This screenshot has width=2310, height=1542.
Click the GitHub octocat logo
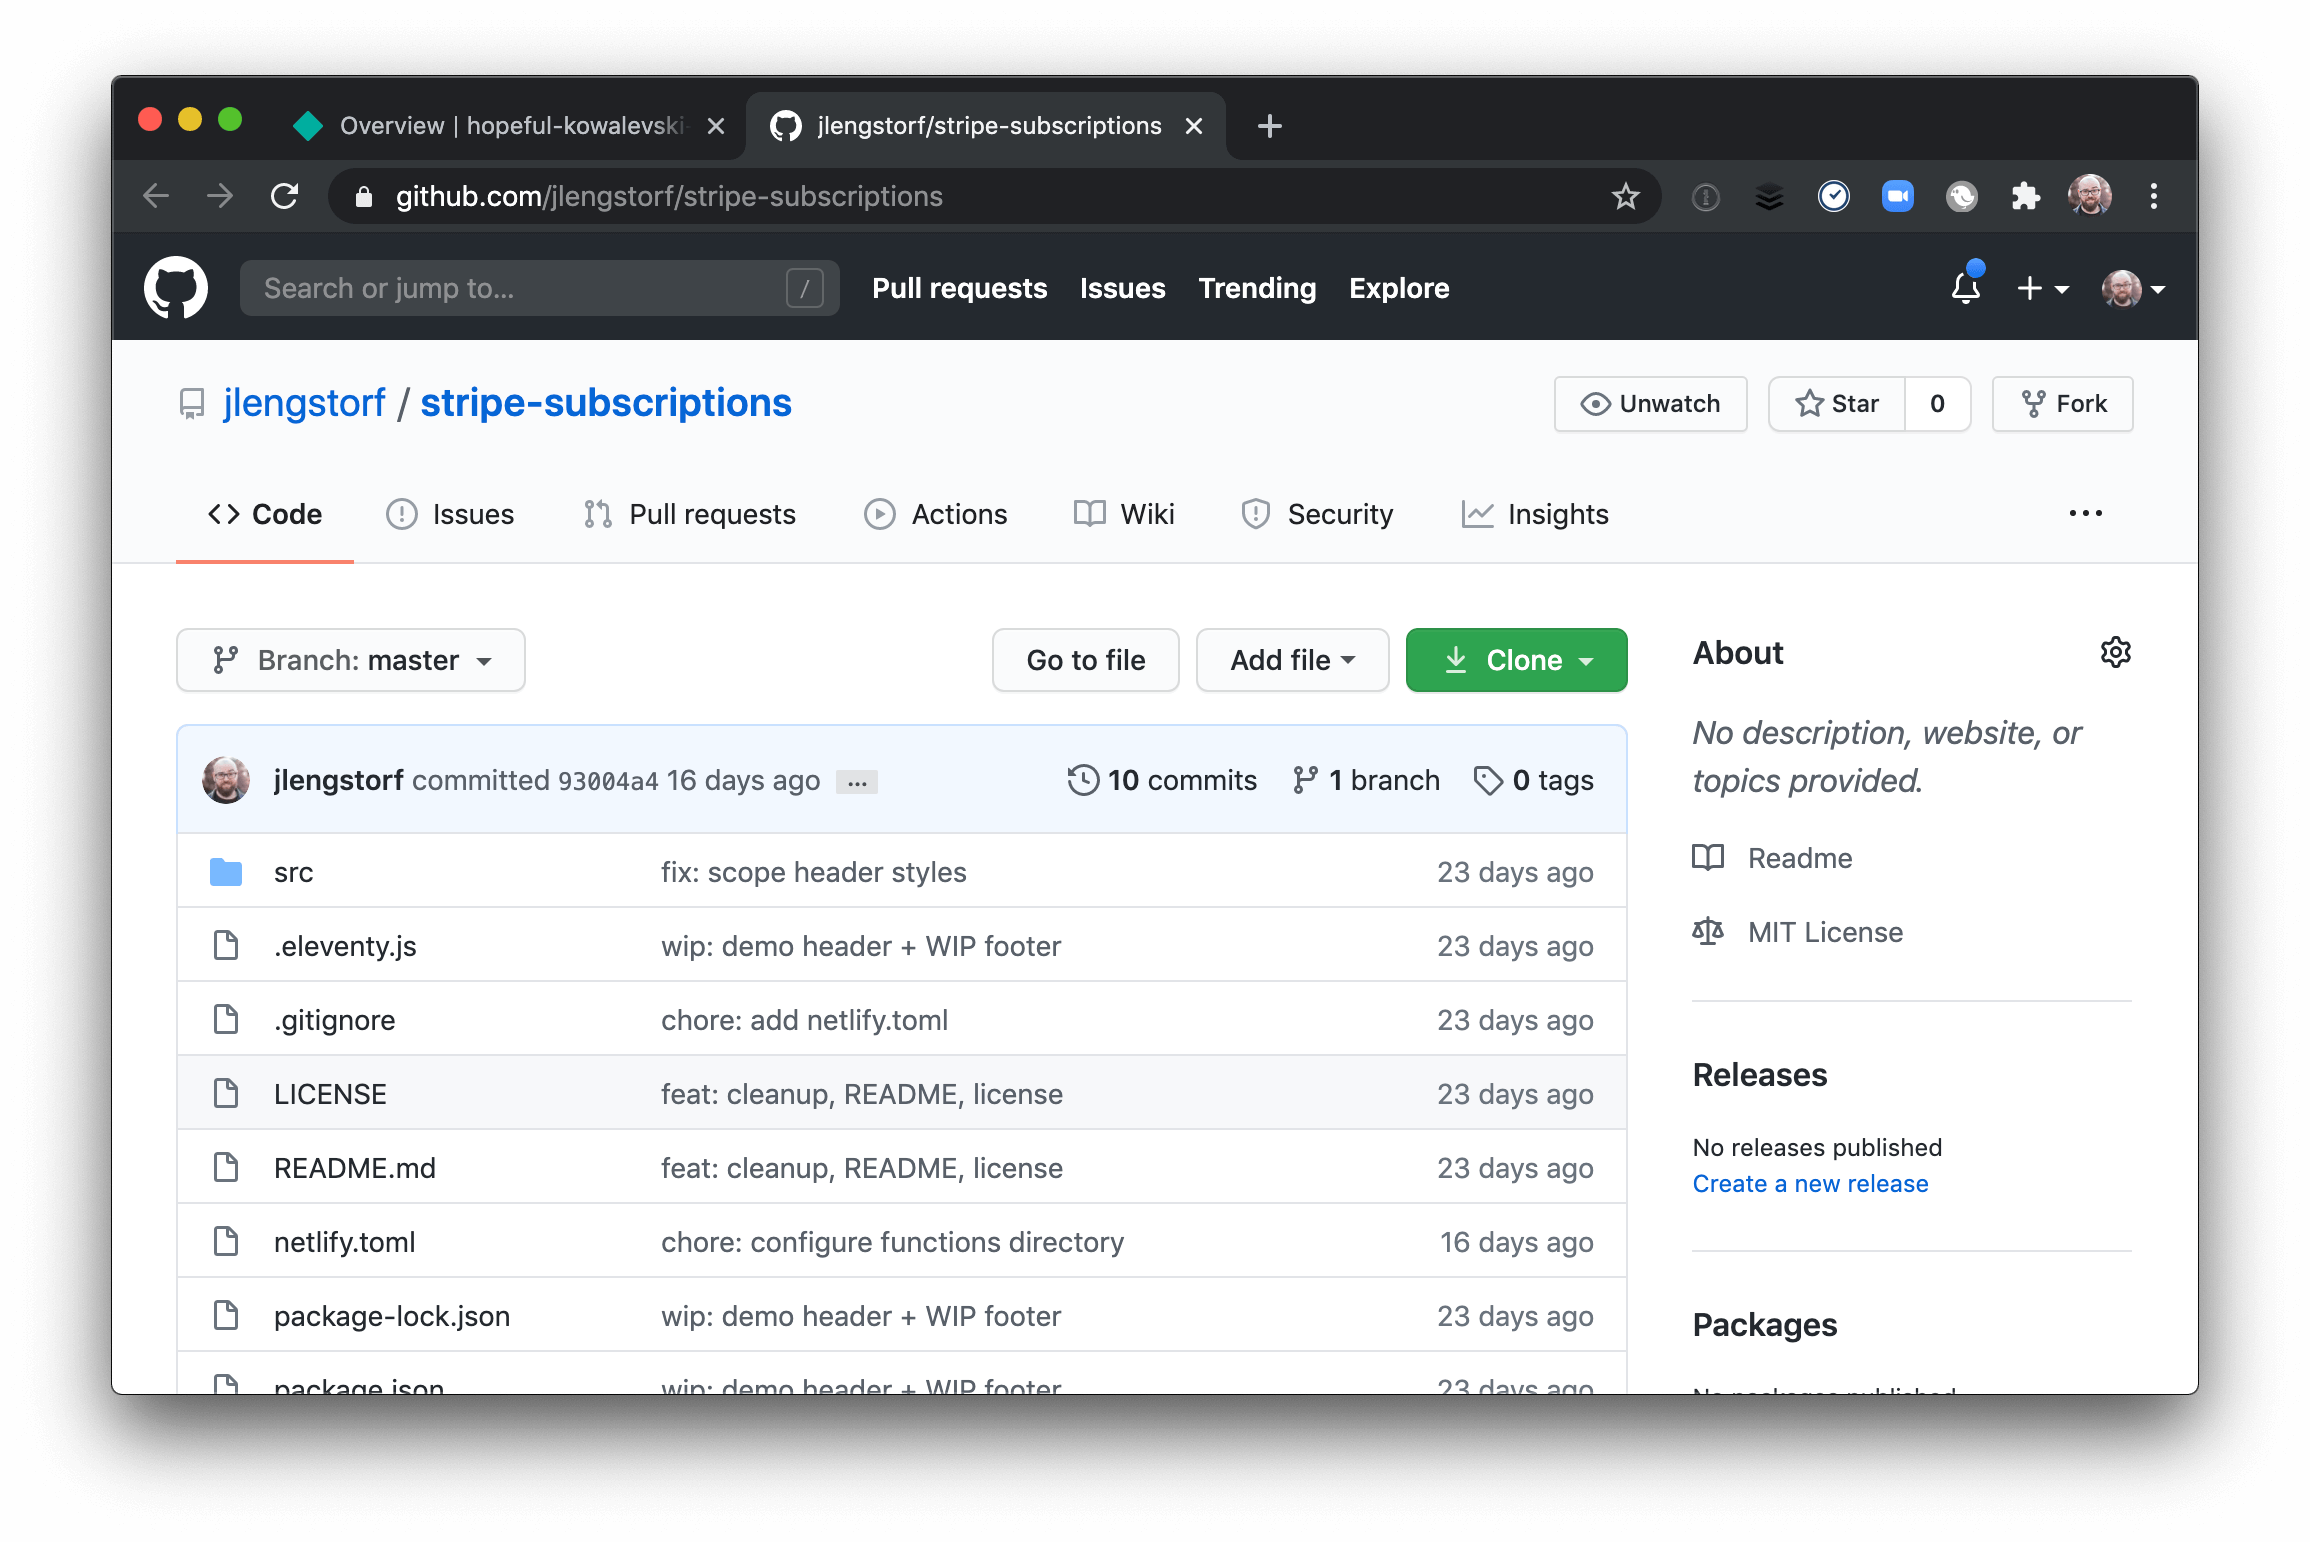coord(178,288)
